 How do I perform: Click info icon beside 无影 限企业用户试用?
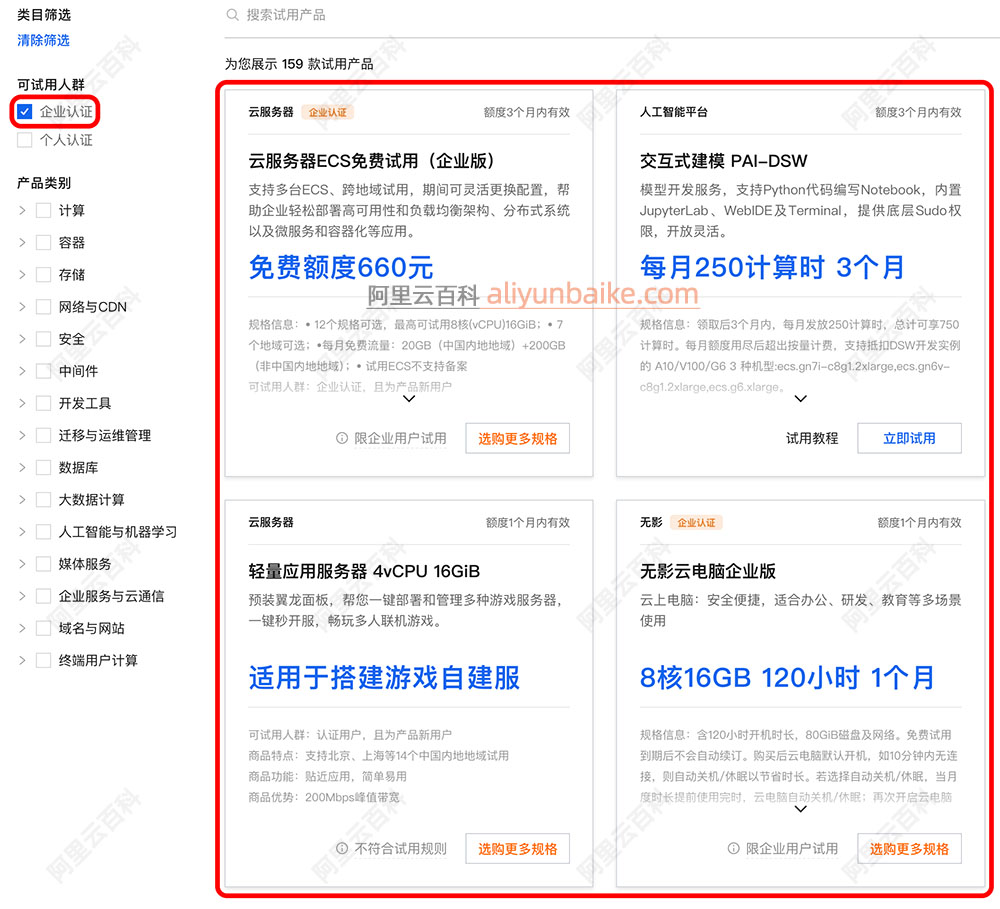733,848
